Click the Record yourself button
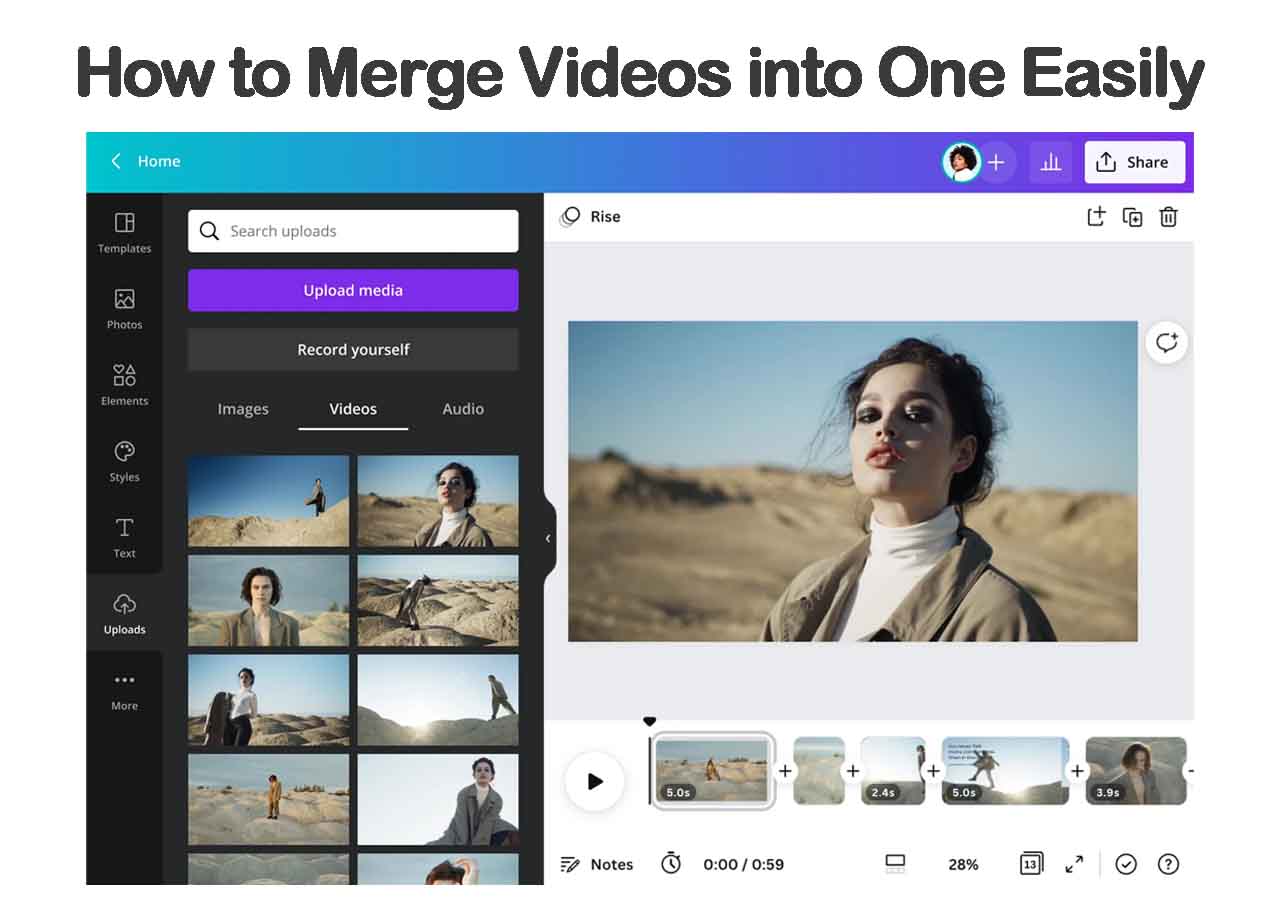Viewport: 1280px width, 900px height. (x=353, y=350)
